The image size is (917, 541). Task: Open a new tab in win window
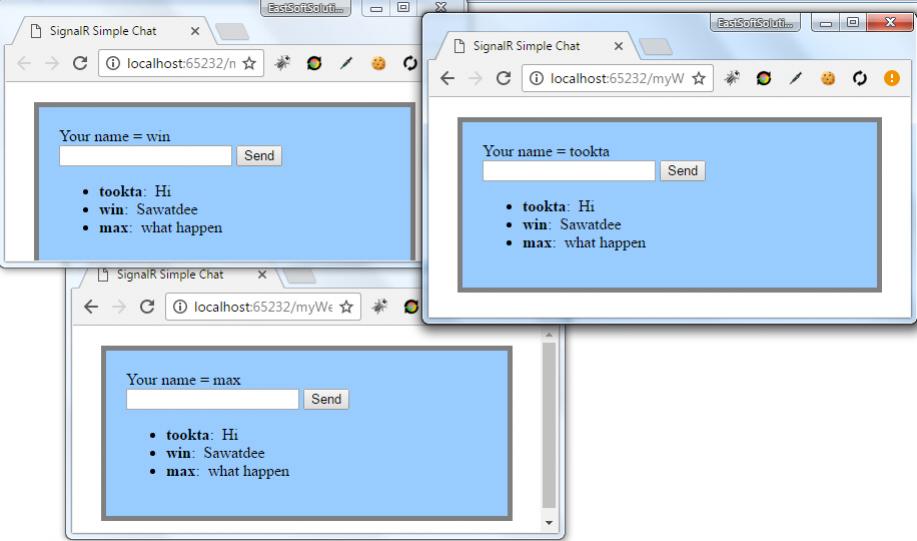click(x=232, y=32)
